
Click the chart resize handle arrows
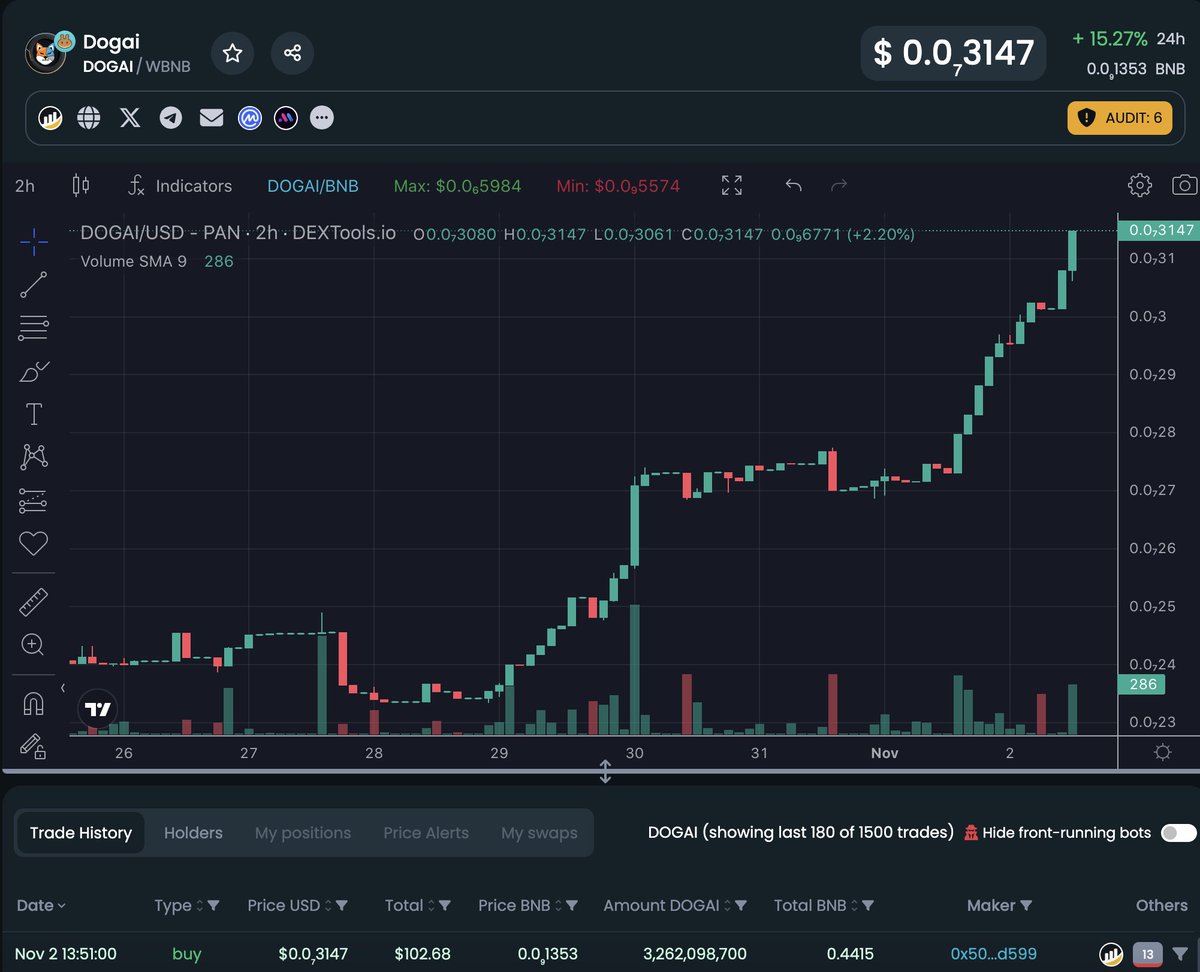pos(605,771)
